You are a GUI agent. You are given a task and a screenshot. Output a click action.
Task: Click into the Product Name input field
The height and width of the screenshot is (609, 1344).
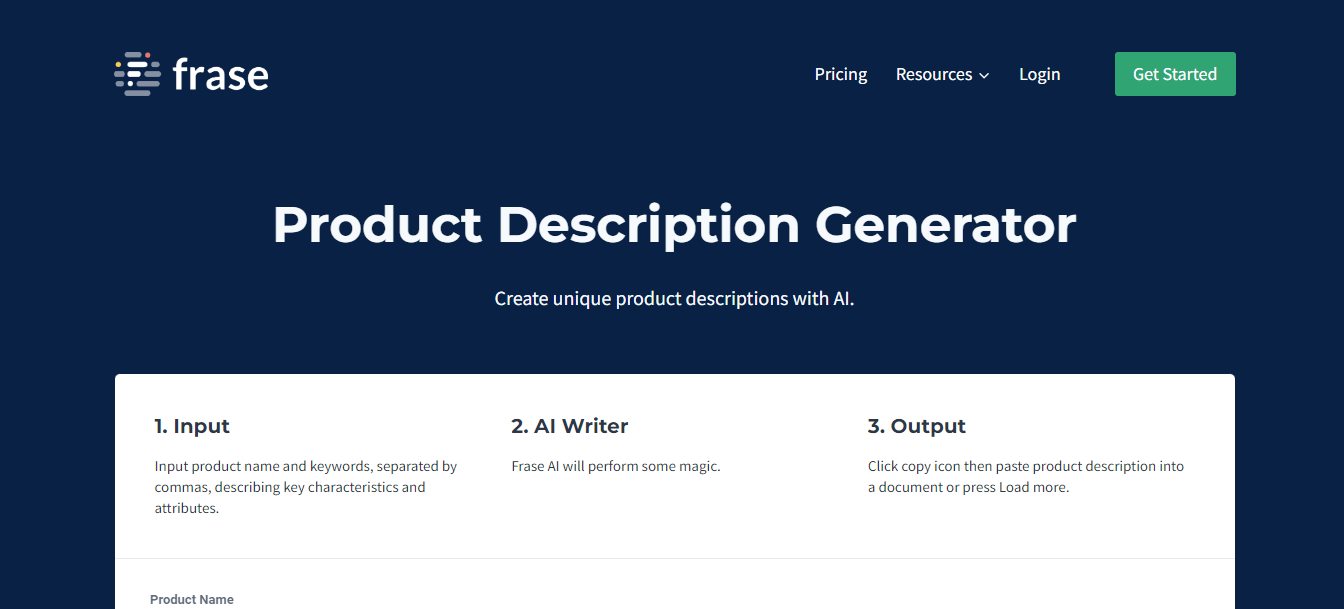pos(400,605)
